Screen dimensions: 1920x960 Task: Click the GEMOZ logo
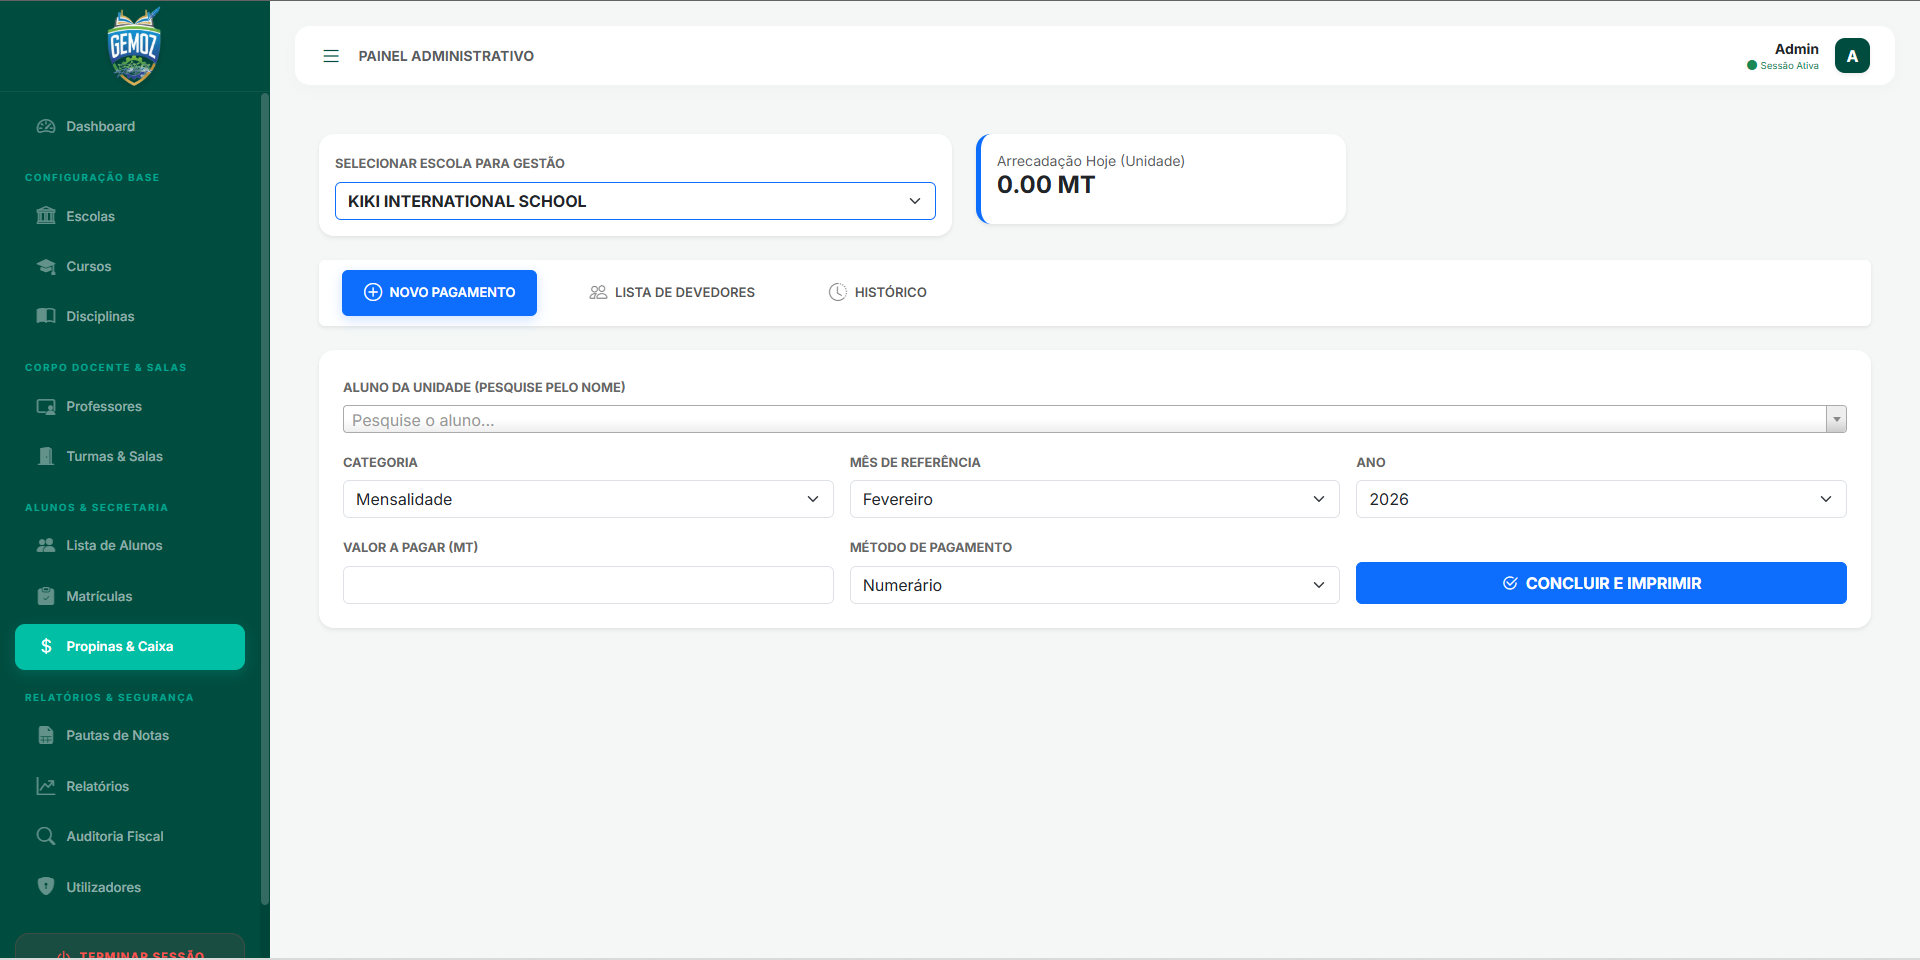pyautogui.click(x=134, y=46)
